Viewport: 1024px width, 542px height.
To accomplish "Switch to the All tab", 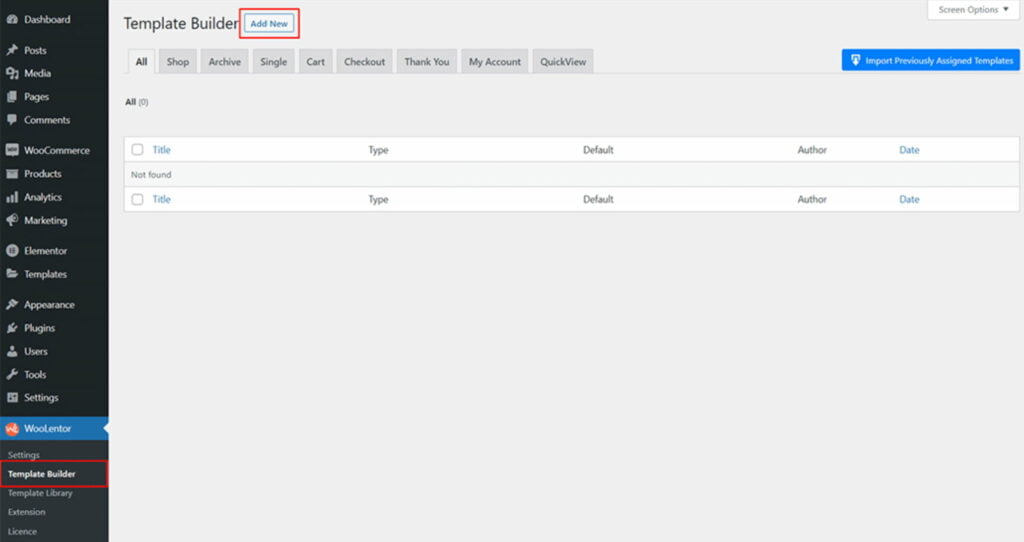I will tap(141, 62).
